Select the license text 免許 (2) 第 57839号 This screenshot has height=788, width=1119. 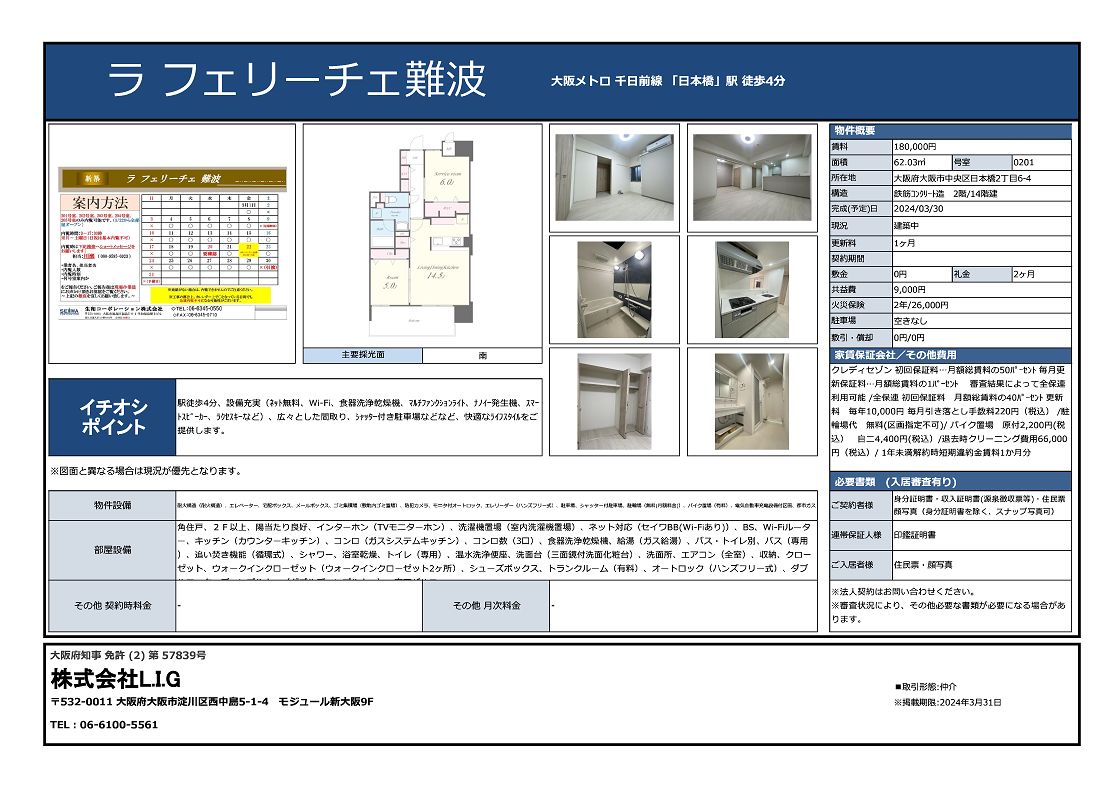[156, 655]
